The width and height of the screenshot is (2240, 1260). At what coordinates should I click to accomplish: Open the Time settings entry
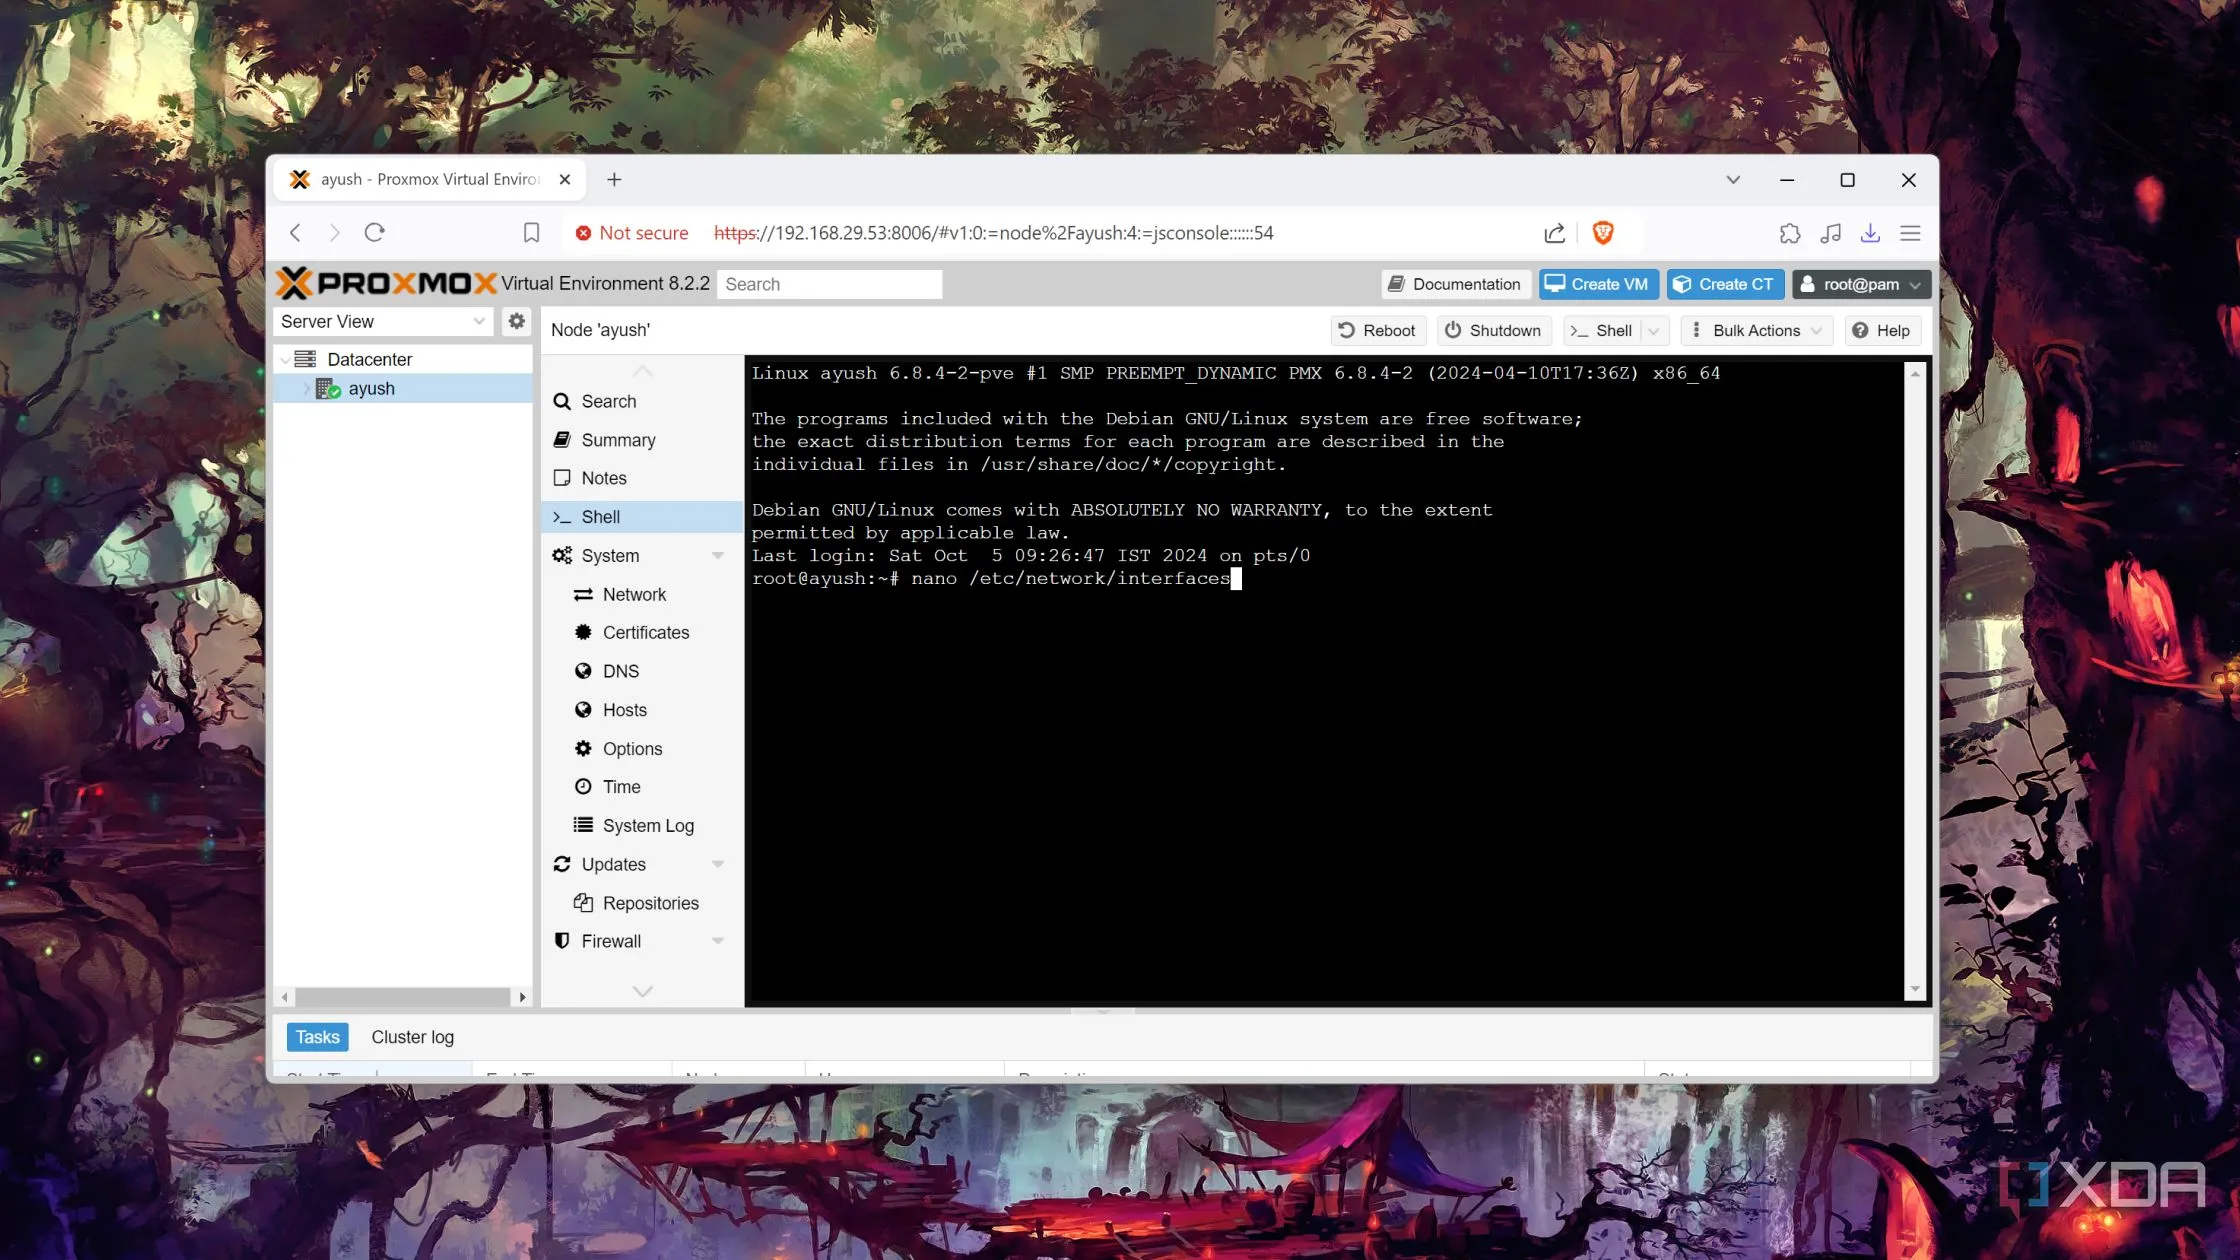(x=642, y=787)
